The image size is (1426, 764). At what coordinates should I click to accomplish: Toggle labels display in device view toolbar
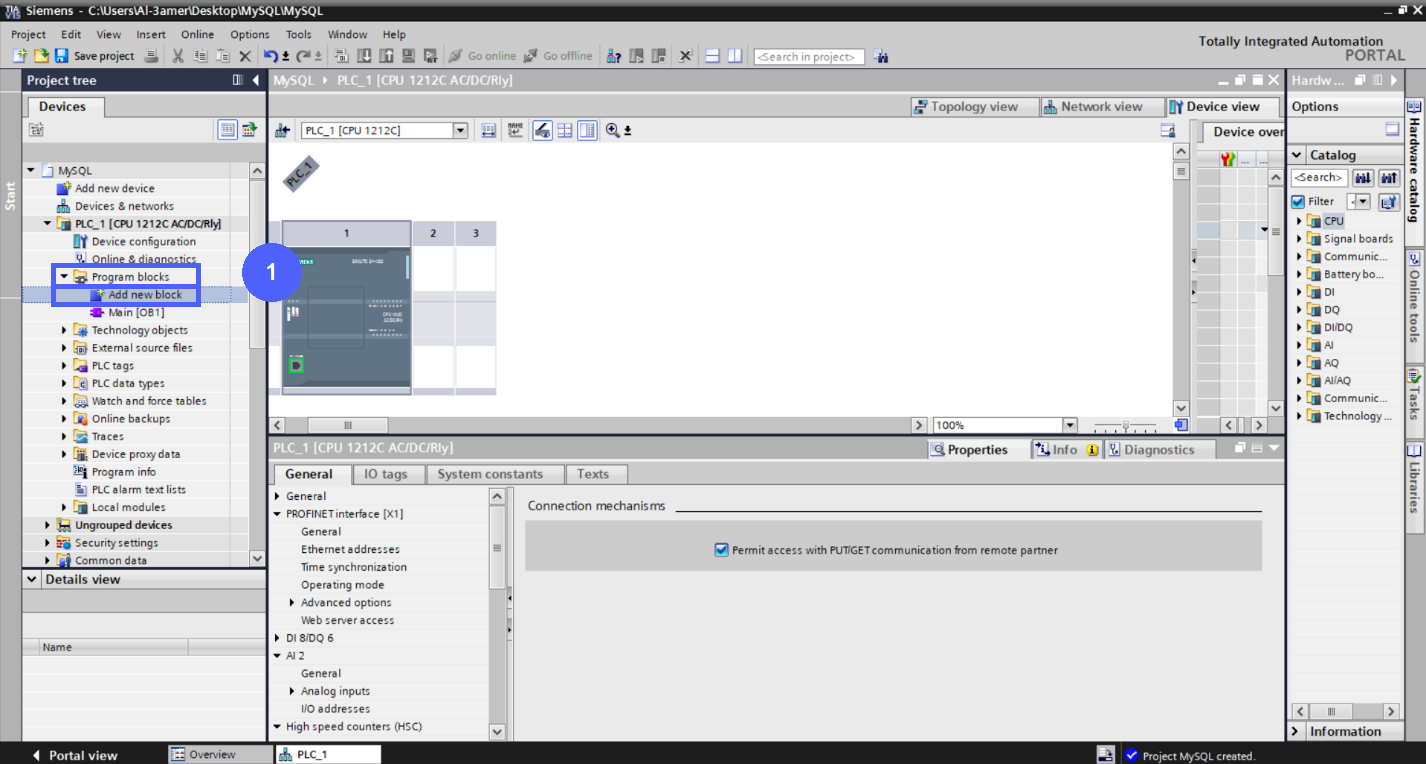[516, 132]
